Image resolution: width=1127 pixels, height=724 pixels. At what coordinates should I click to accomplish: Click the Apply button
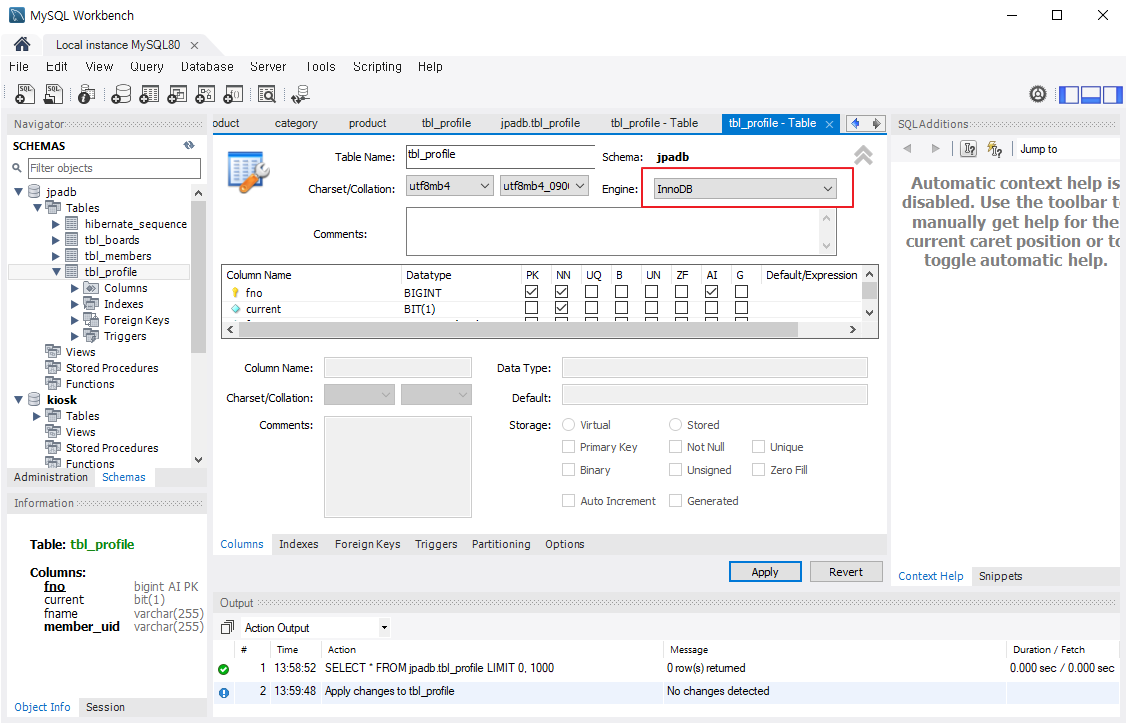tap(765, 572)
